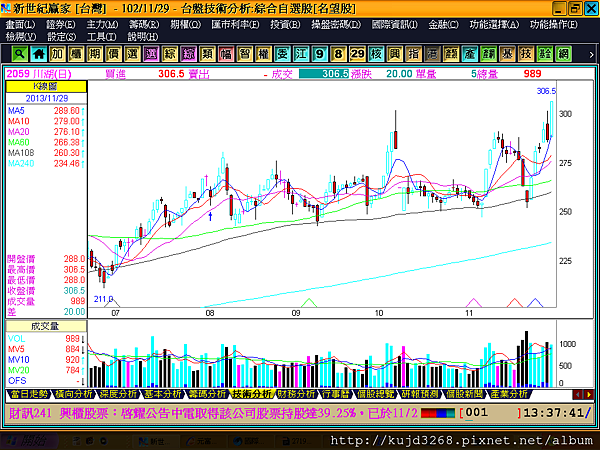Switch to 深度分析 tab
The height and width of the screenshot is (450, 600).
pyautogui.click(x=118, y=394)
